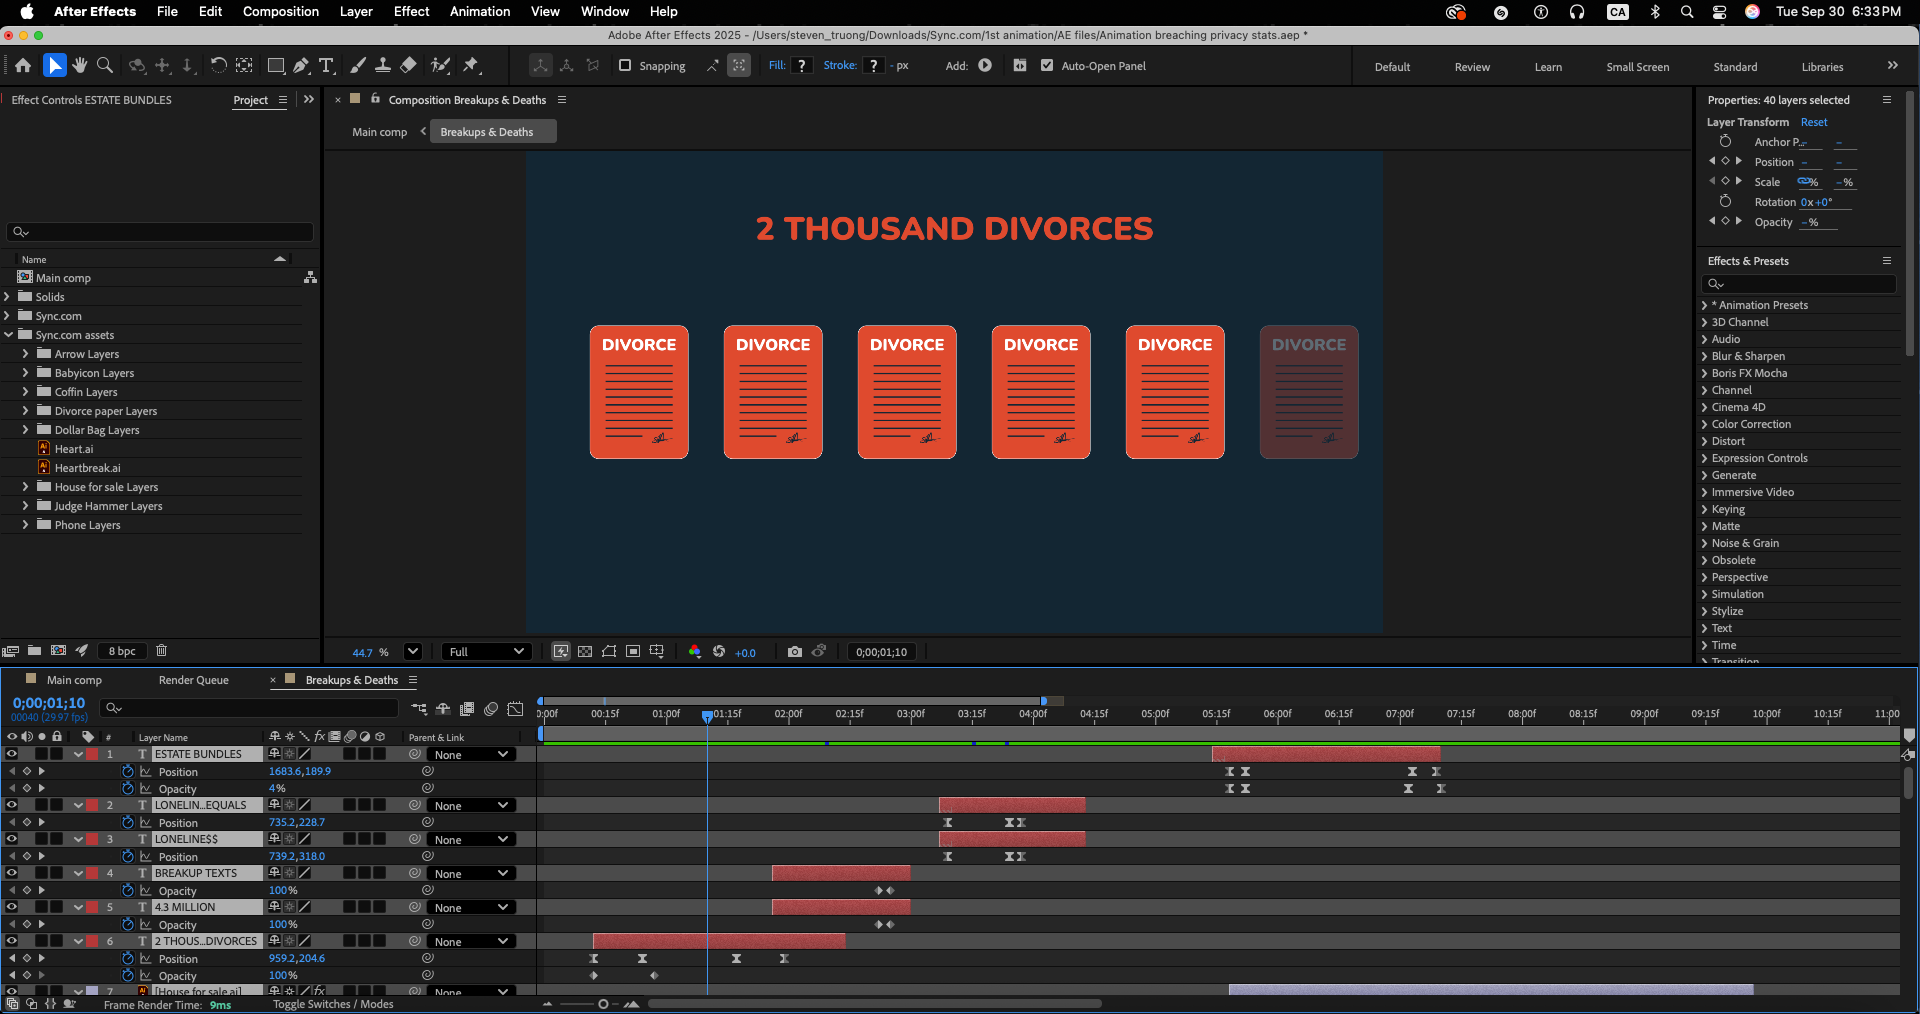
Task: Open the magnification ratio dropdown arrow
Action: (x=412, y=652)
